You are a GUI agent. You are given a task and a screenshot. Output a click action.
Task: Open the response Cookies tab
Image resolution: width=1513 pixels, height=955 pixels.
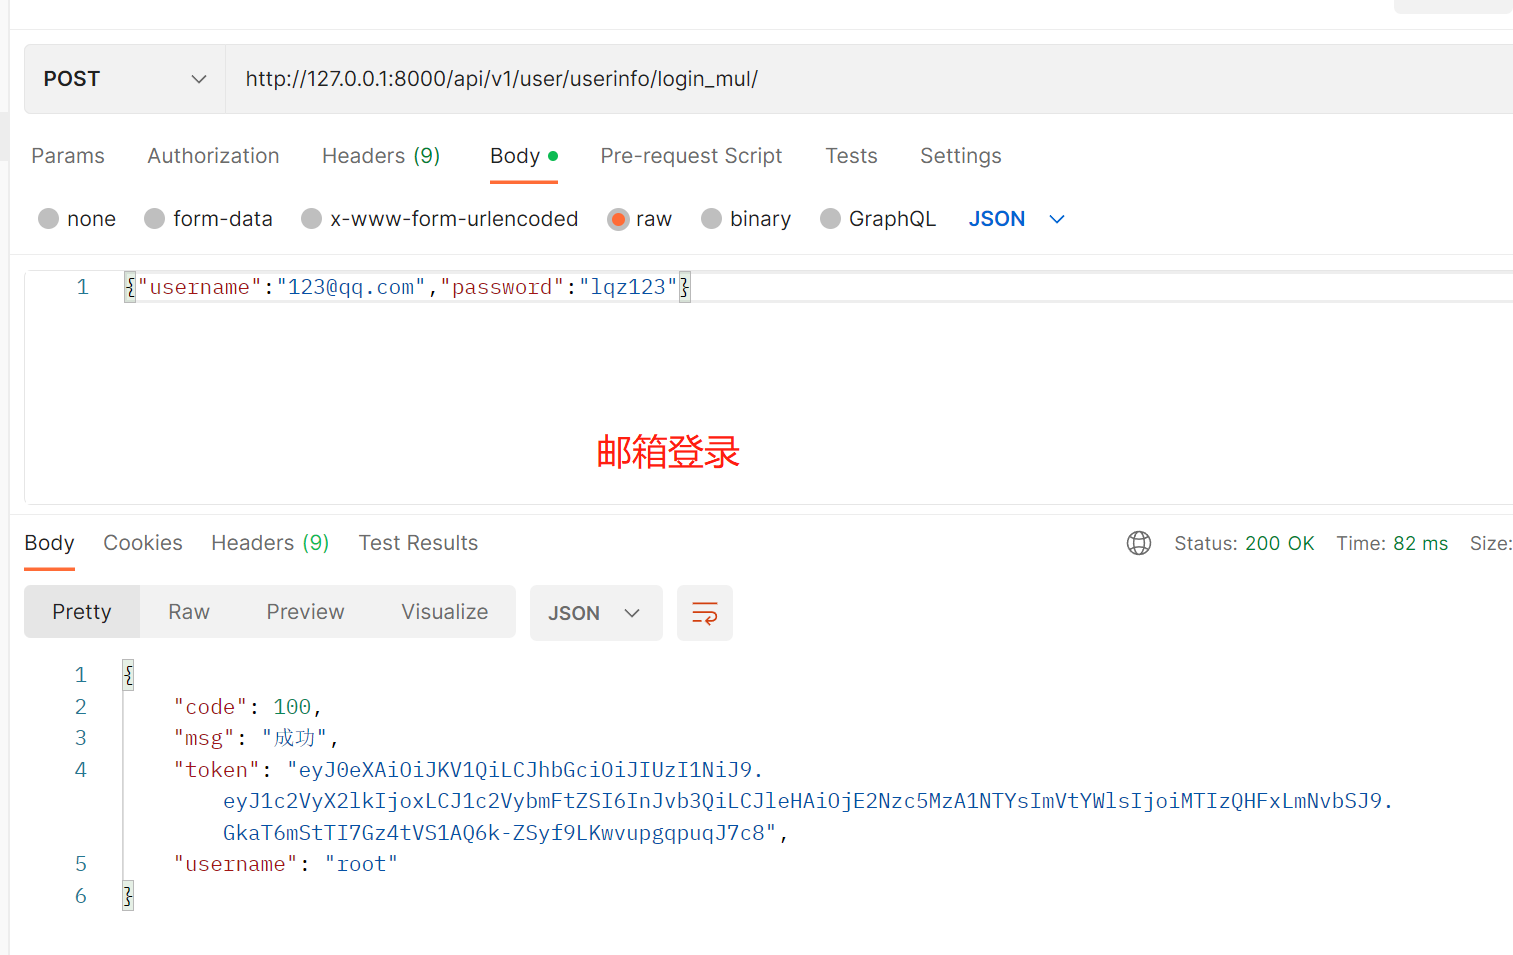143,543
